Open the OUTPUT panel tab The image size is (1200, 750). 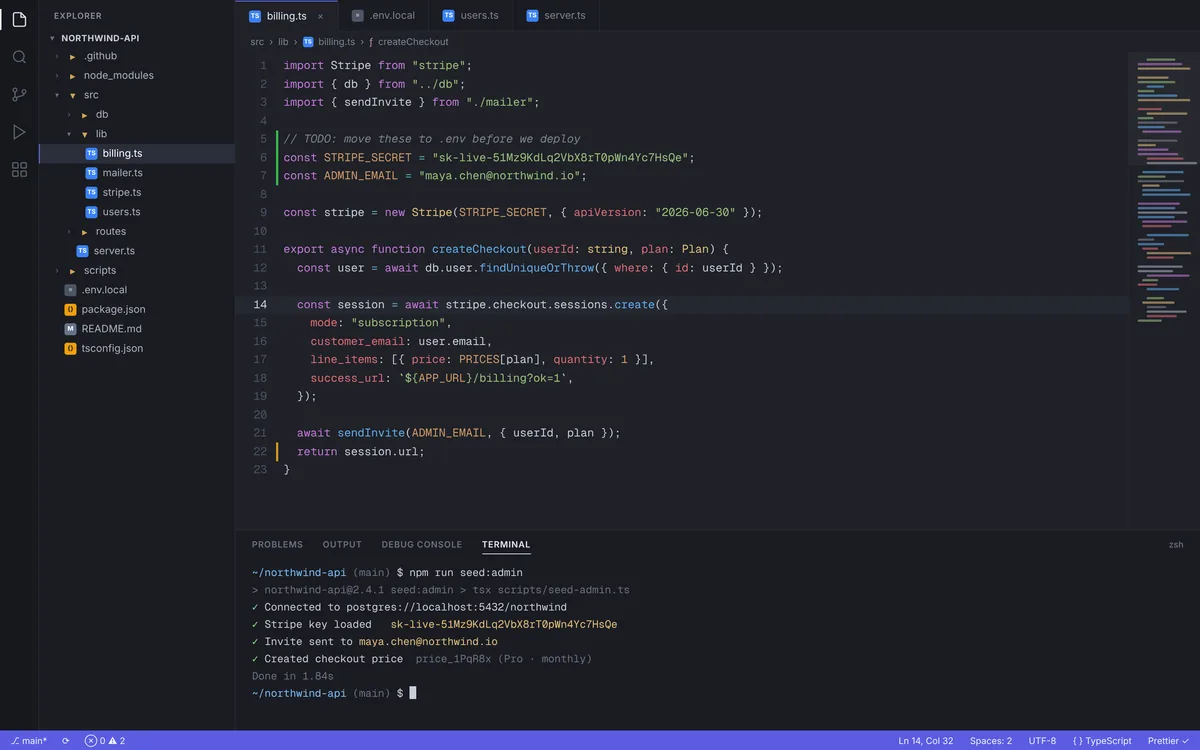click(342, 545)
